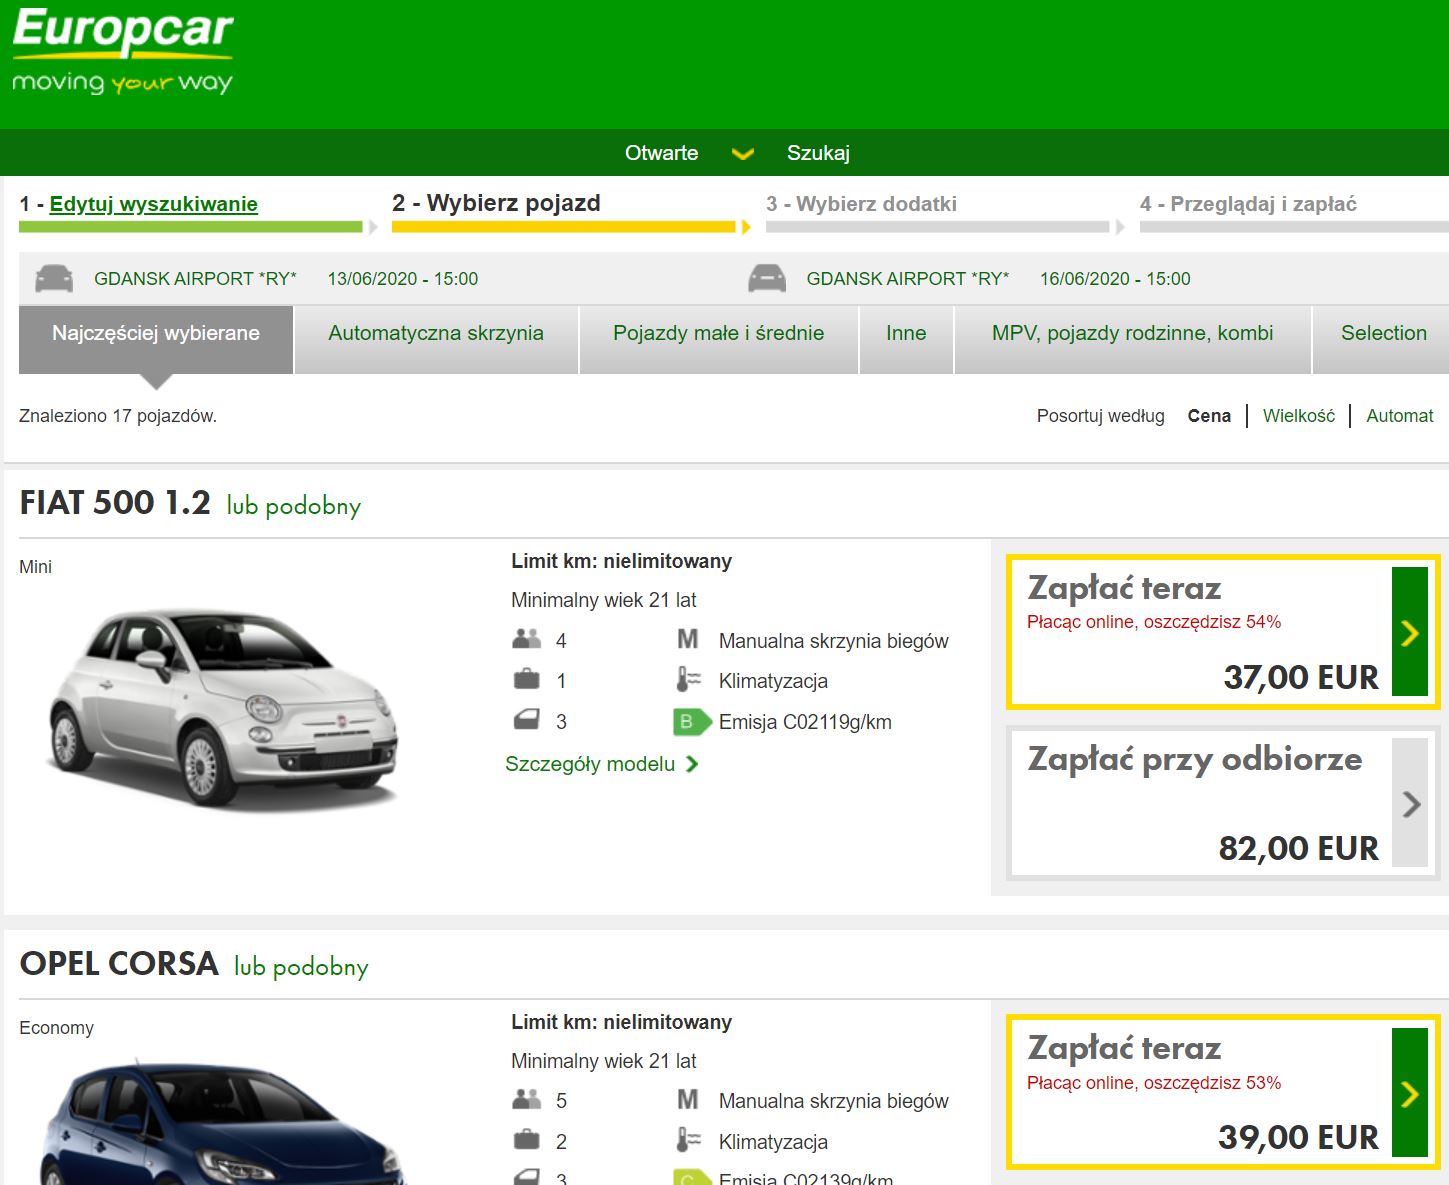The width and height of the screenshot is (1449, 1185).
Task: Switch to Automatyczna skrzynia tab
Action: tap(436, 339)
